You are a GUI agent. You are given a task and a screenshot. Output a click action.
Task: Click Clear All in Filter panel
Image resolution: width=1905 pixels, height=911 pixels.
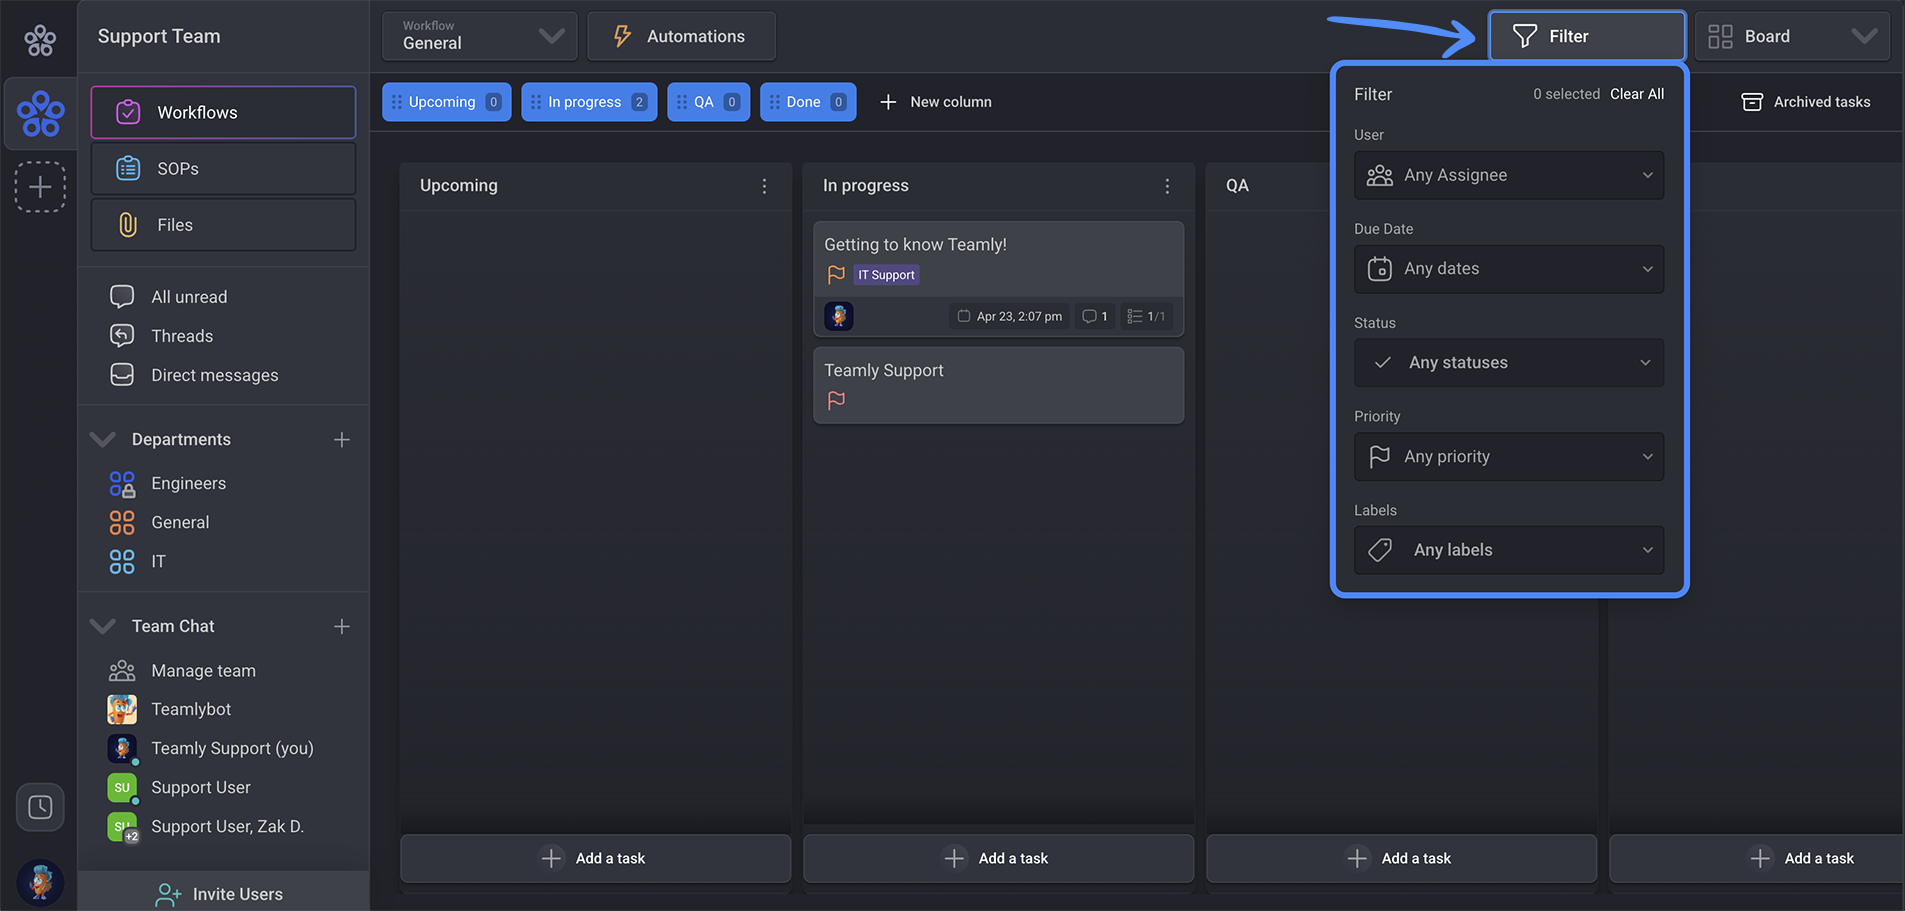(x=1637, y=94)
